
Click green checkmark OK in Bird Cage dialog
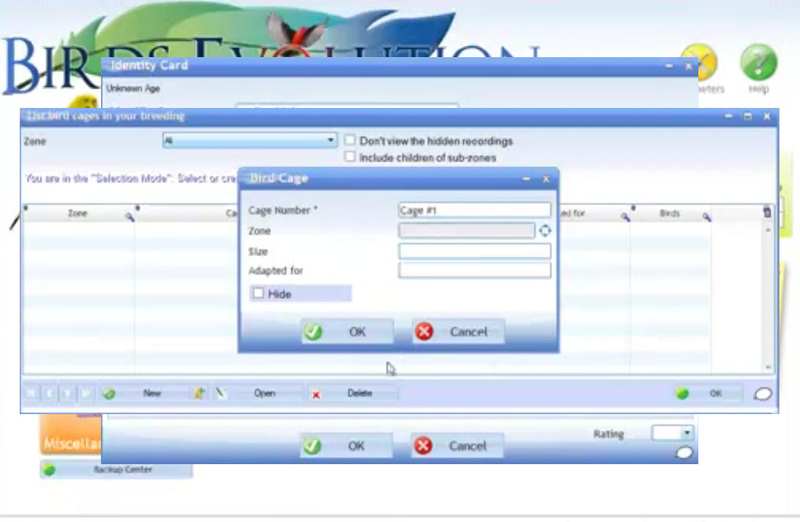[x=347, y=332]
